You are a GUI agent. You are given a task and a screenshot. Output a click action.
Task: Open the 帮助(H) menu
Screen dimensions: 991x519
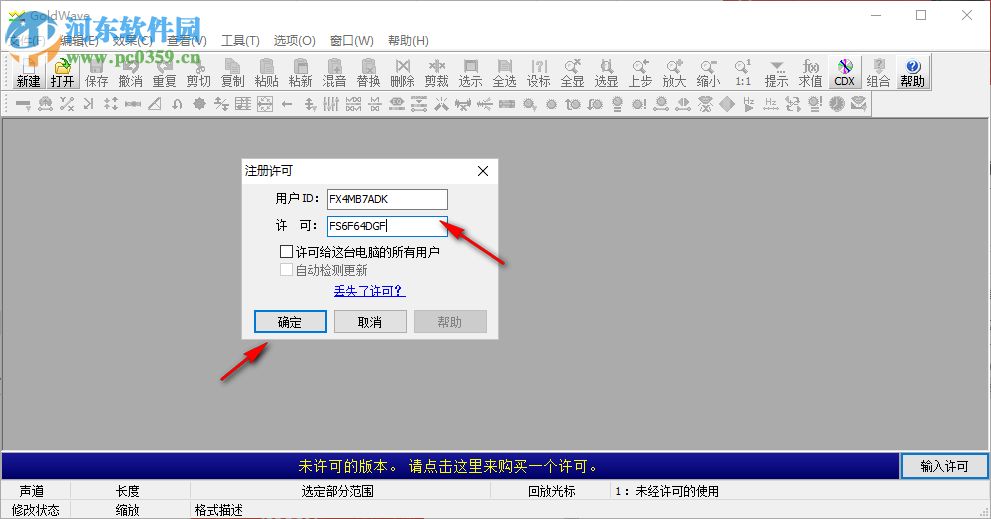[408, 40]
